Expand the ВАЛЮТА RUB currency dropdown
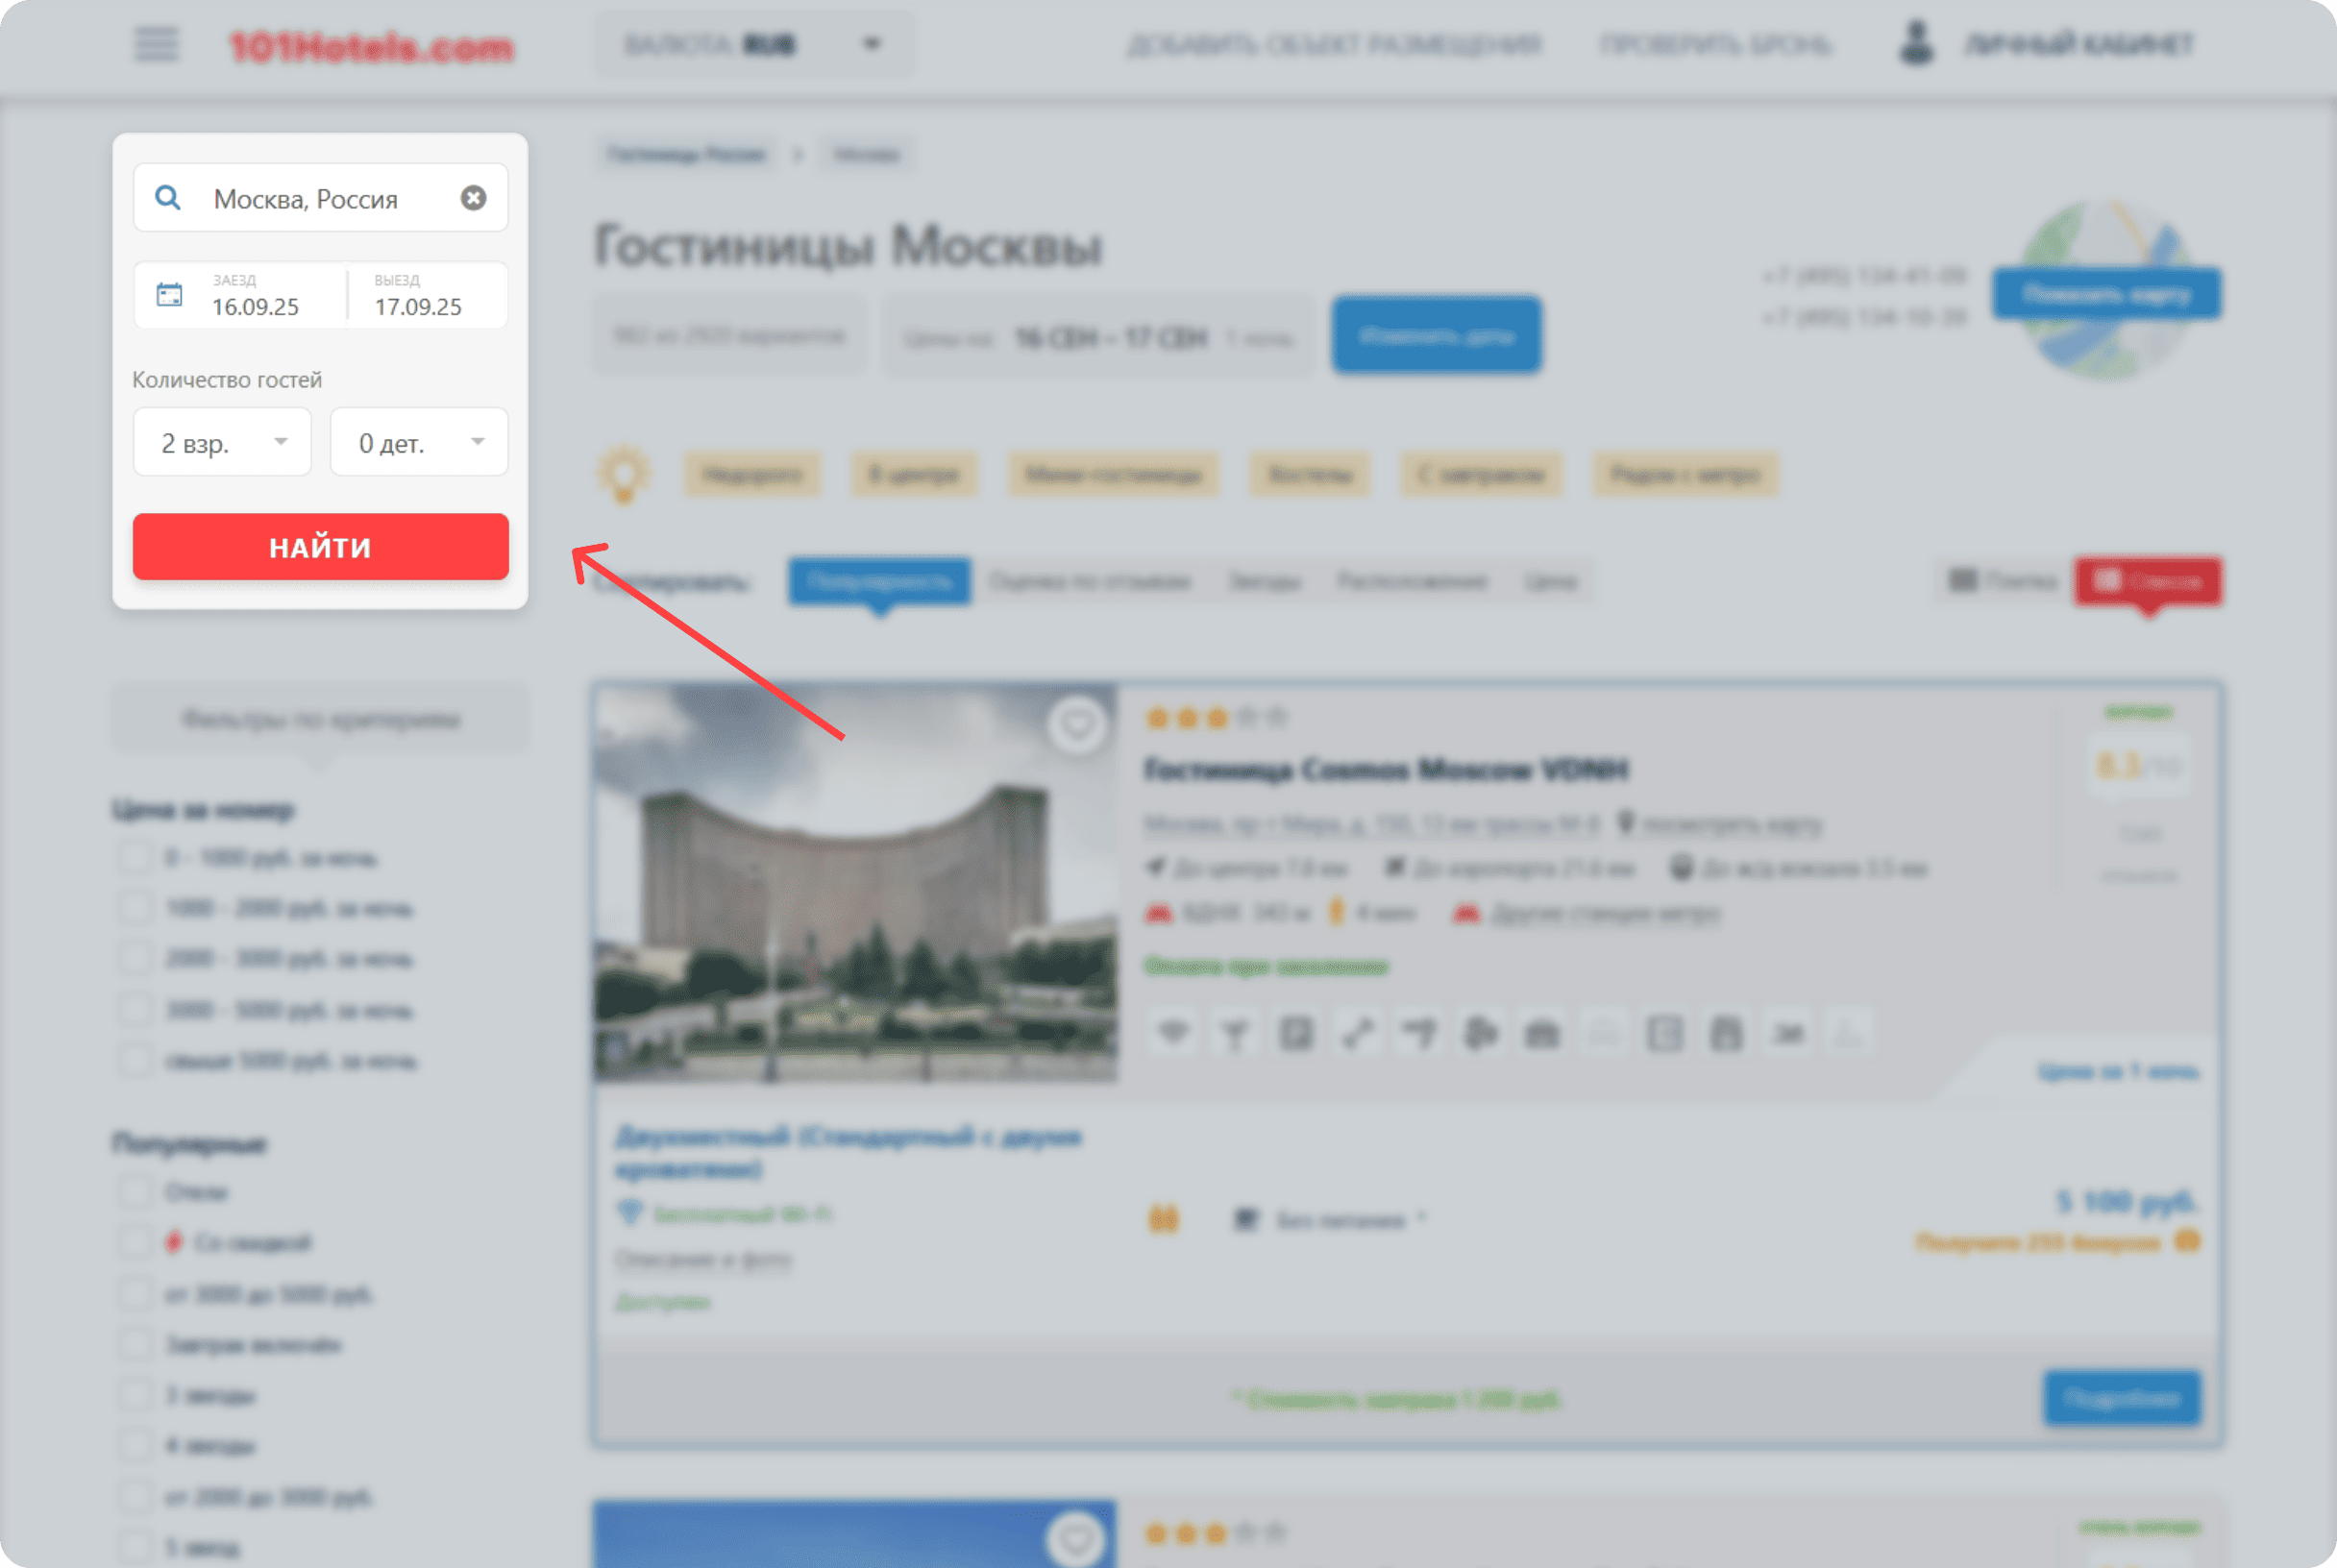 click(755, 44)
